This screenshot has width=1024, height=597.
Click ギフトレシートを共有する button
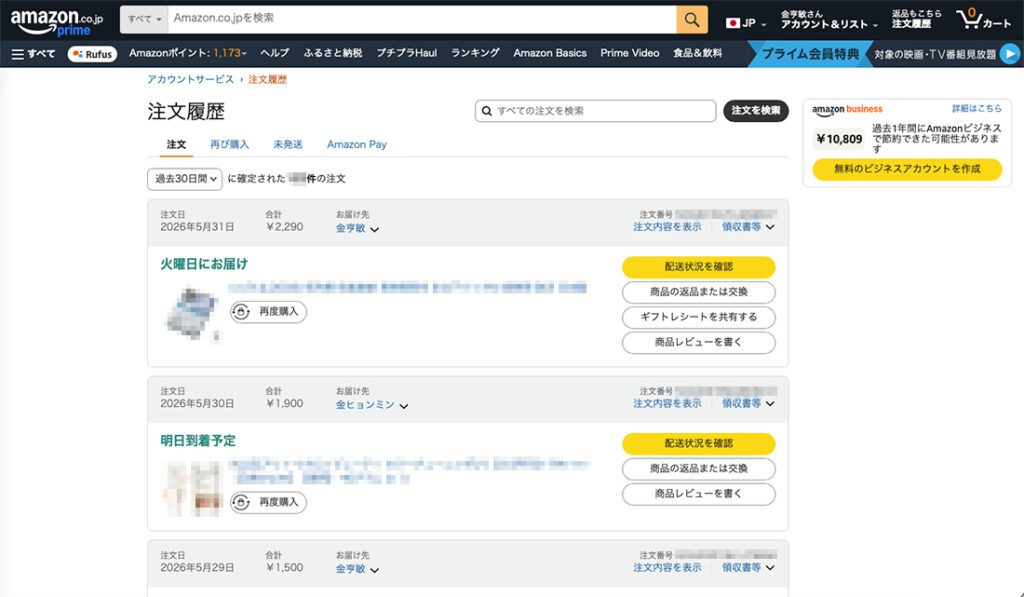(x=699, y=317)
